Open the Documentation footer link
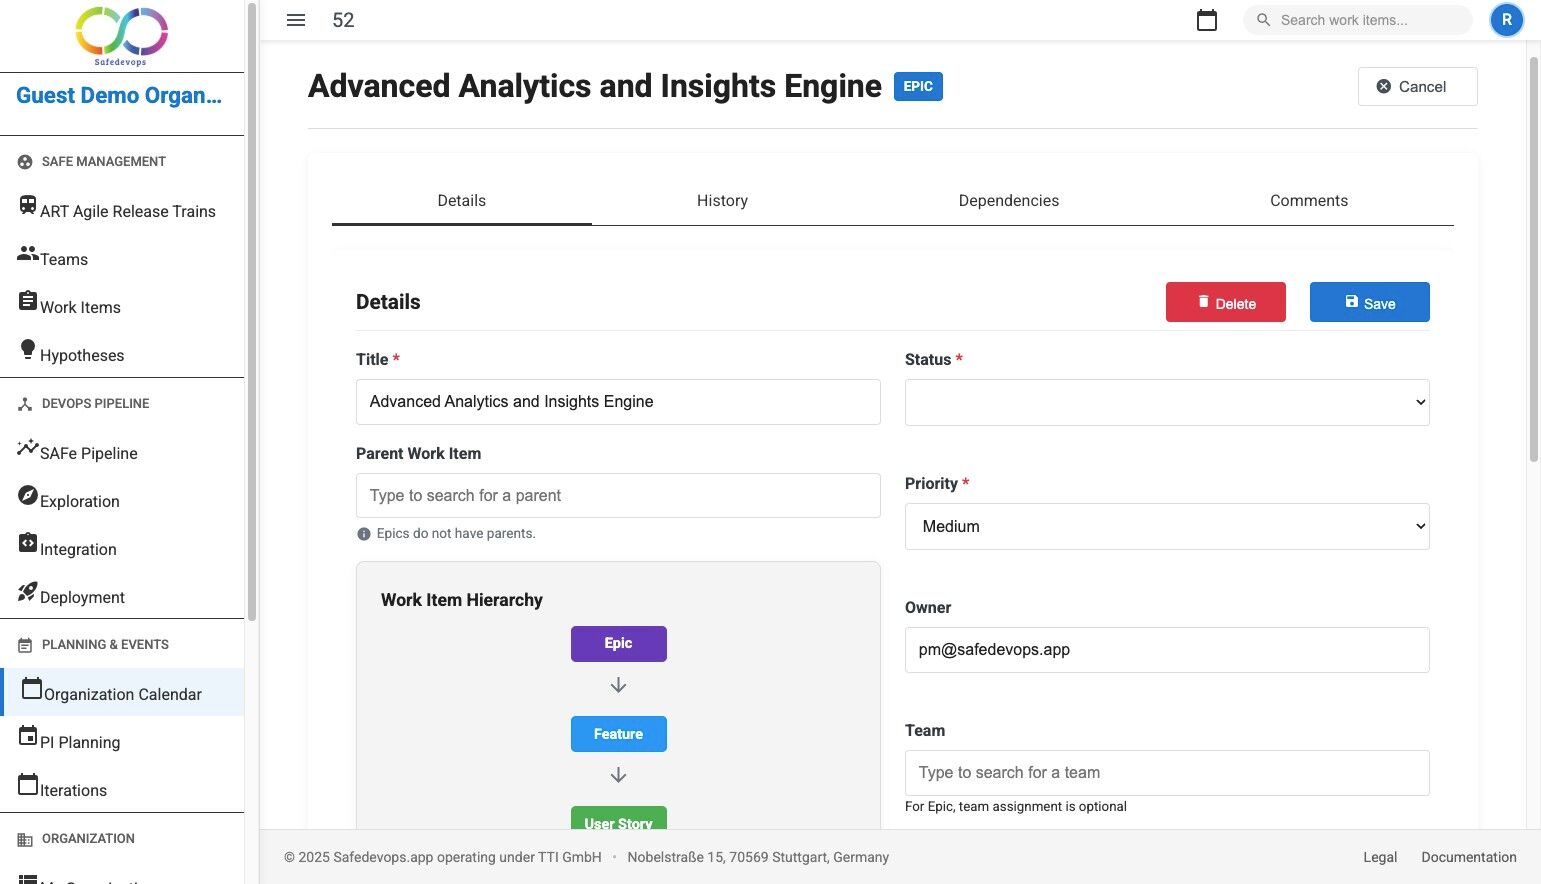The width and height of the screenshot is (1541, 884). click(x=1469, y=857)
